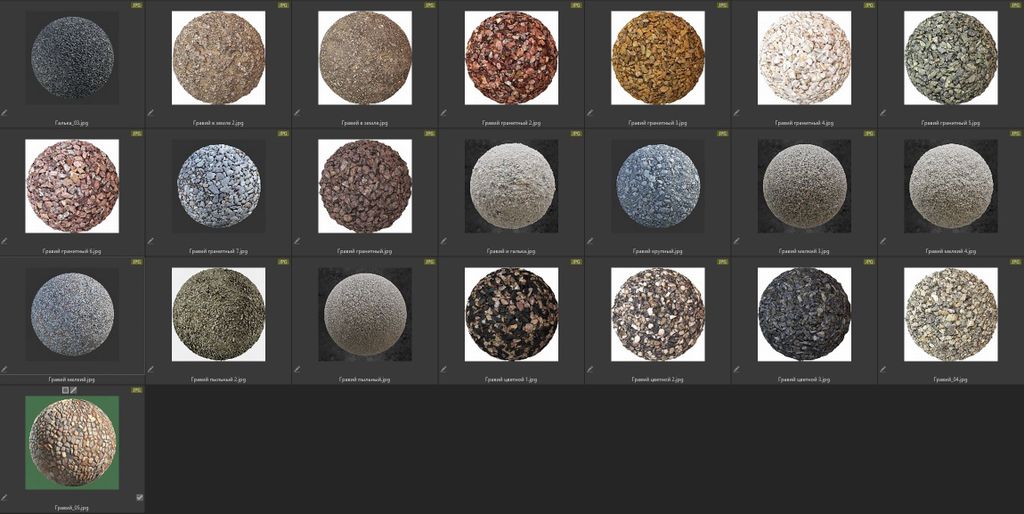Click the edit pencil on Гравий крупный.jpg
The width and height of the screenshot is (1024, 514).
tap(589, 241)
